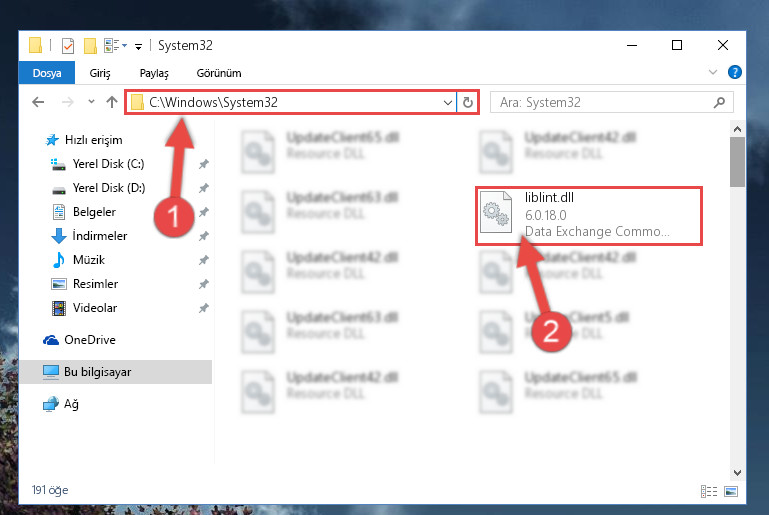This screenshot has width=769, height=515.
Task: Expand the ribbon with chevron
Action: [x=713, y=72]
